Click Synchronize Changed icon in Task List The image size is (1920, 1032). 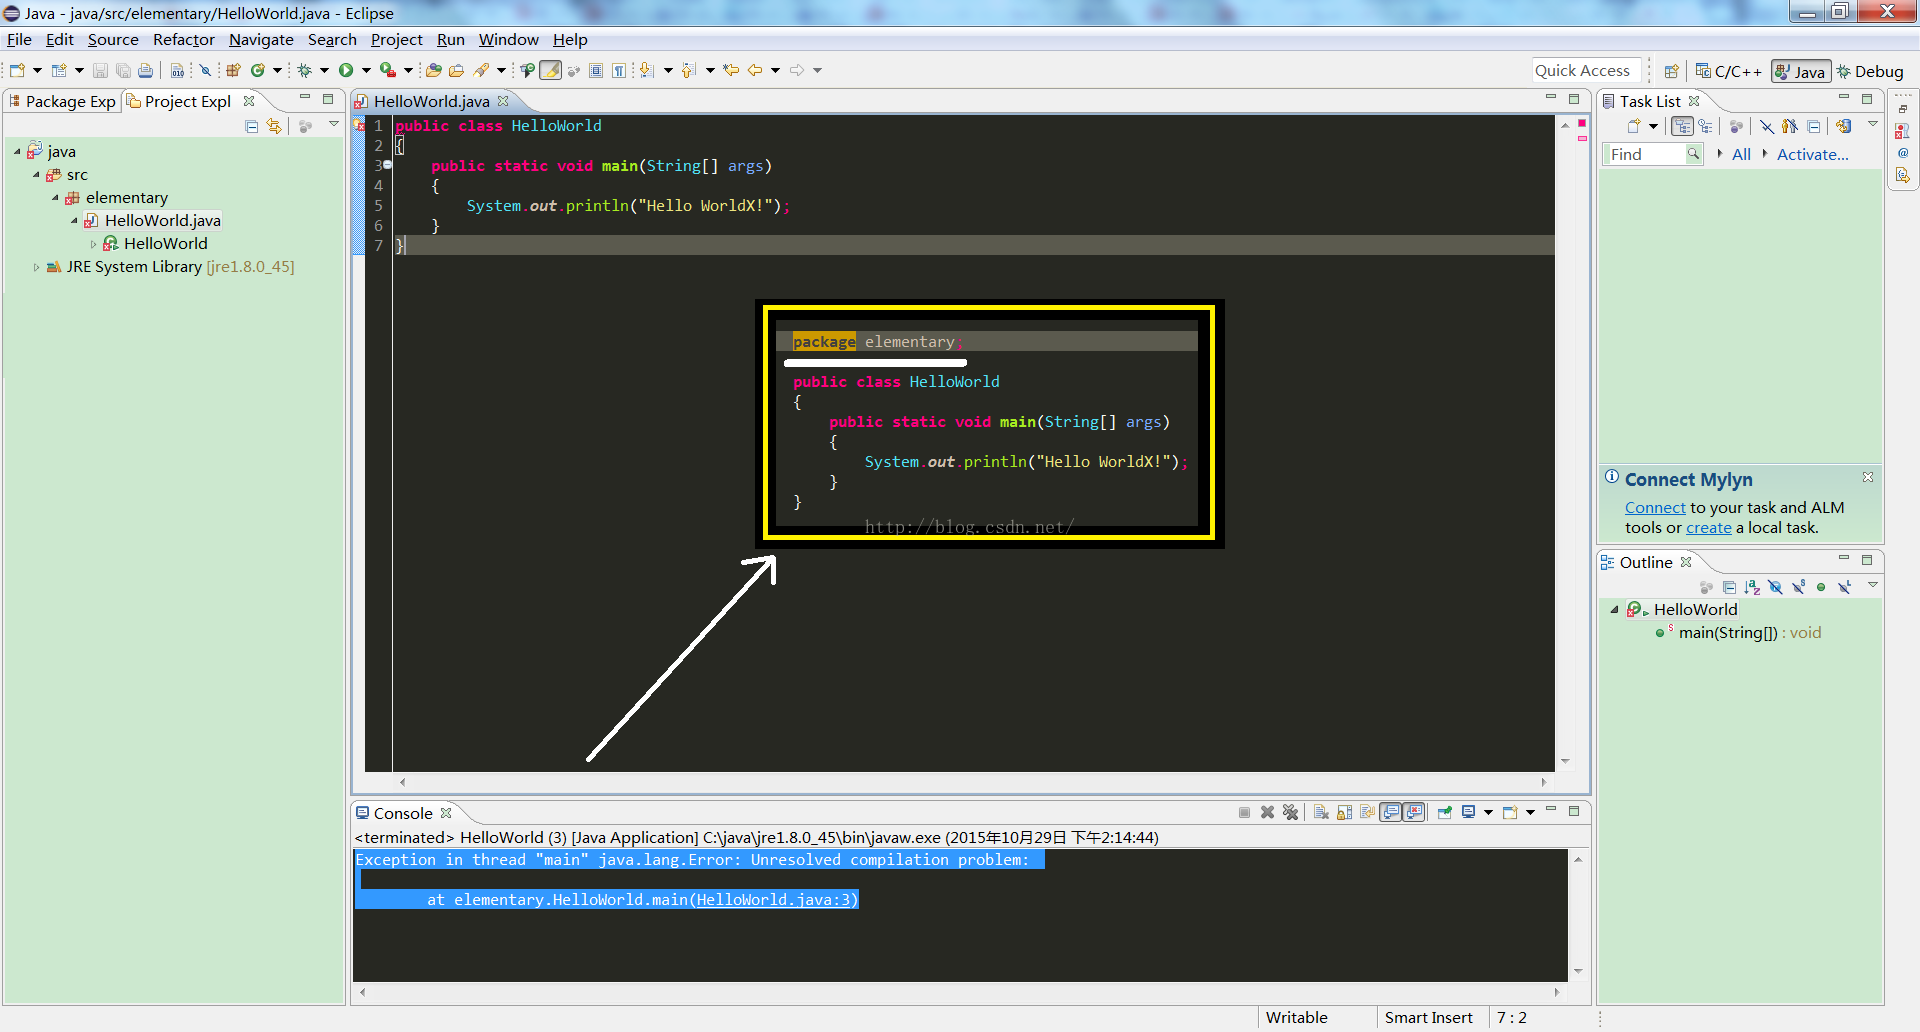(x=1844, y=126)
